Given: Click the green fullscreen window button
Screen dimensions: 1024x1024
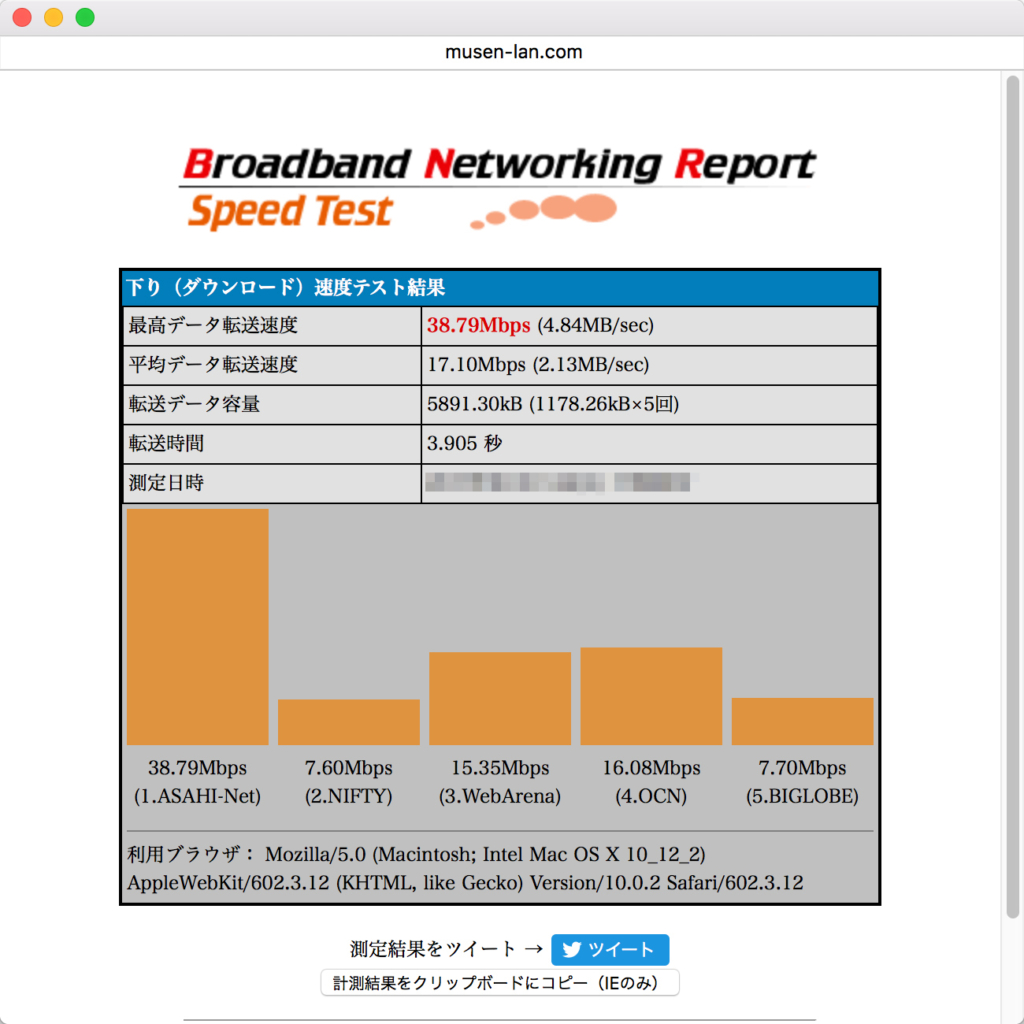Looking at the screenshot, I should pyautogui.click(x=85, y=17).
